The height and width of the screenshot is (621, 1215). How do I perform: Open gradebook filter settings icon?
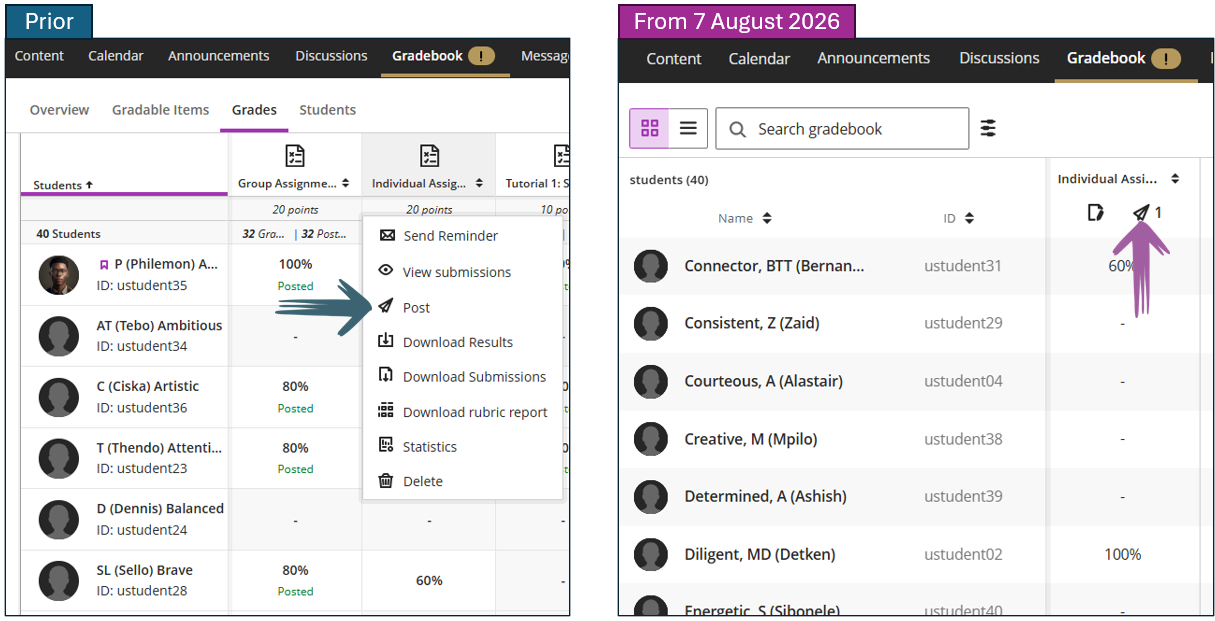pos(988,128)
